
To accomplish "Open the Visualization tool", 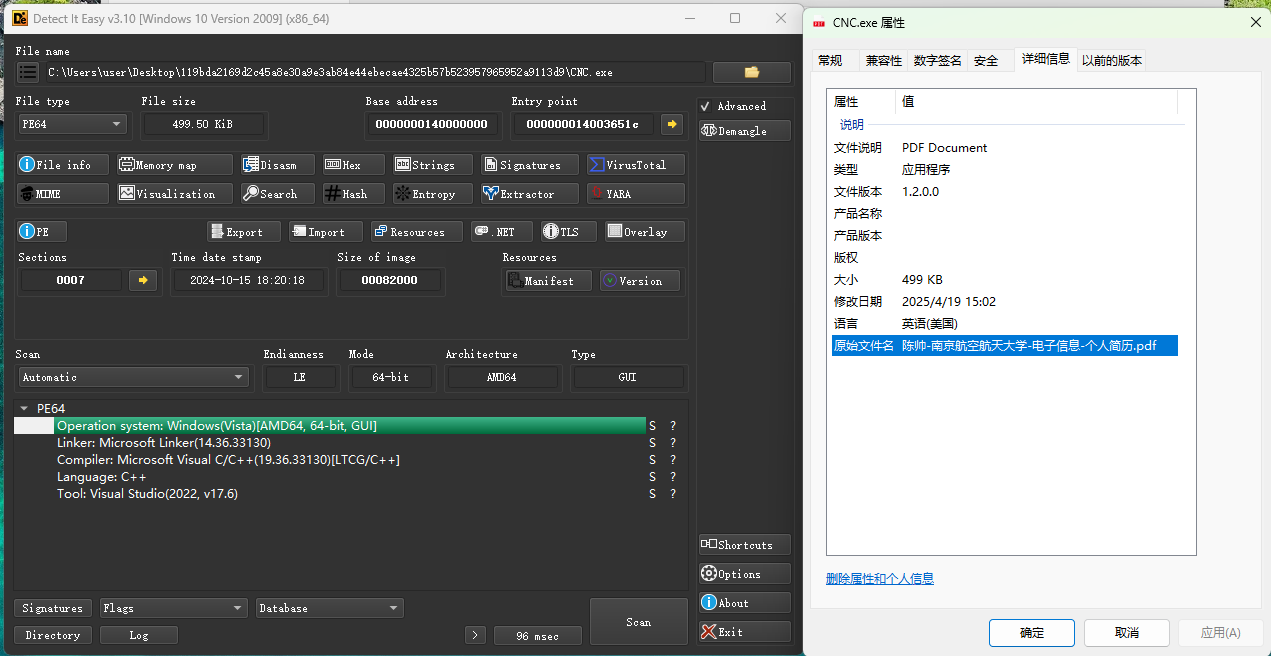I will [174, 194].
